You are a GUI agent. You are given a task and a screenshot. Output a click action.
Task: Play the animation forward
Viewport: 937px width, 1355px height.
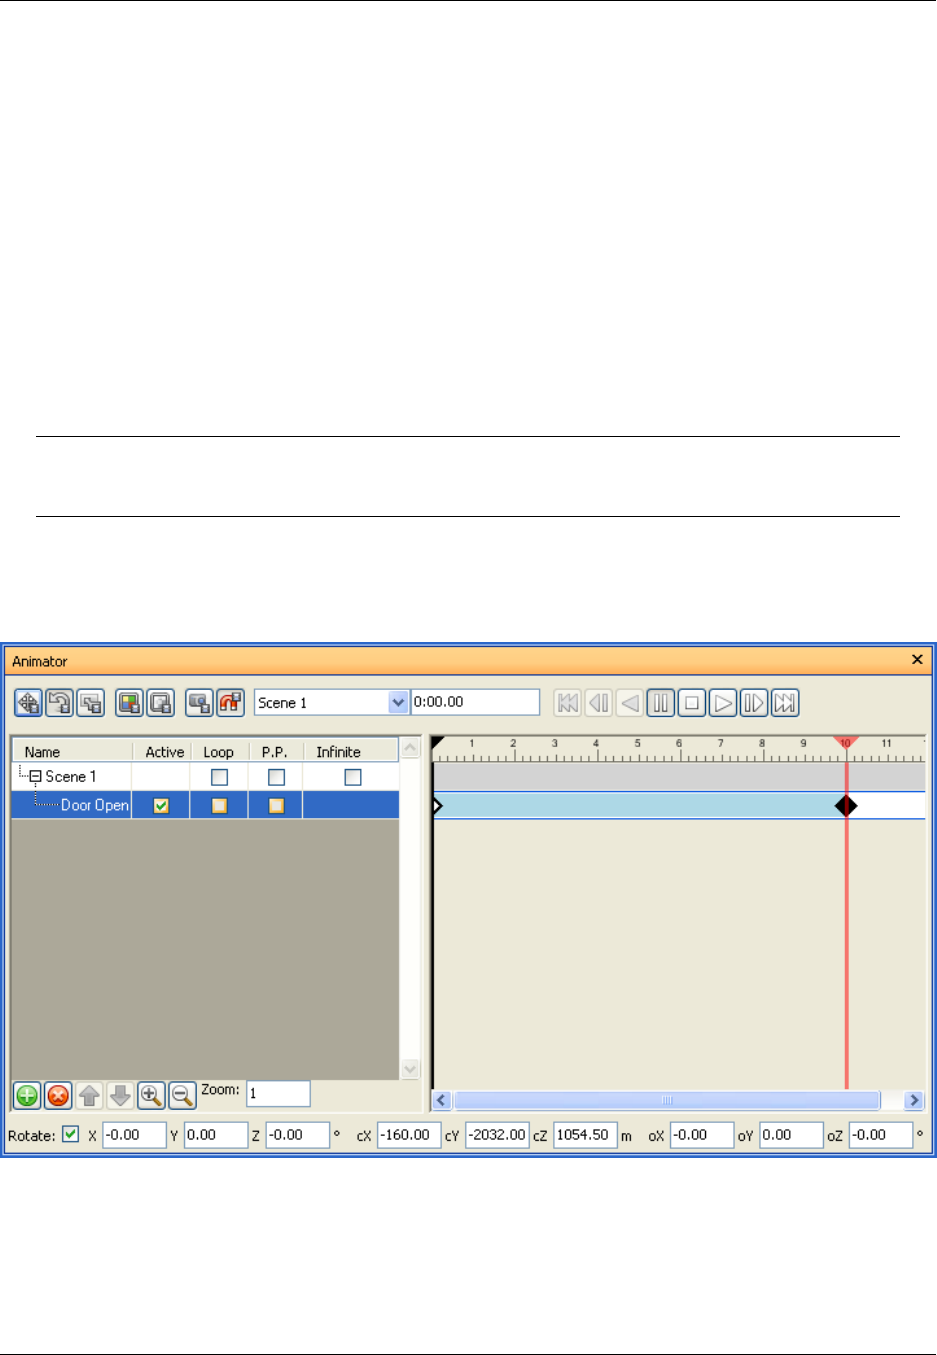pos(722,703)
